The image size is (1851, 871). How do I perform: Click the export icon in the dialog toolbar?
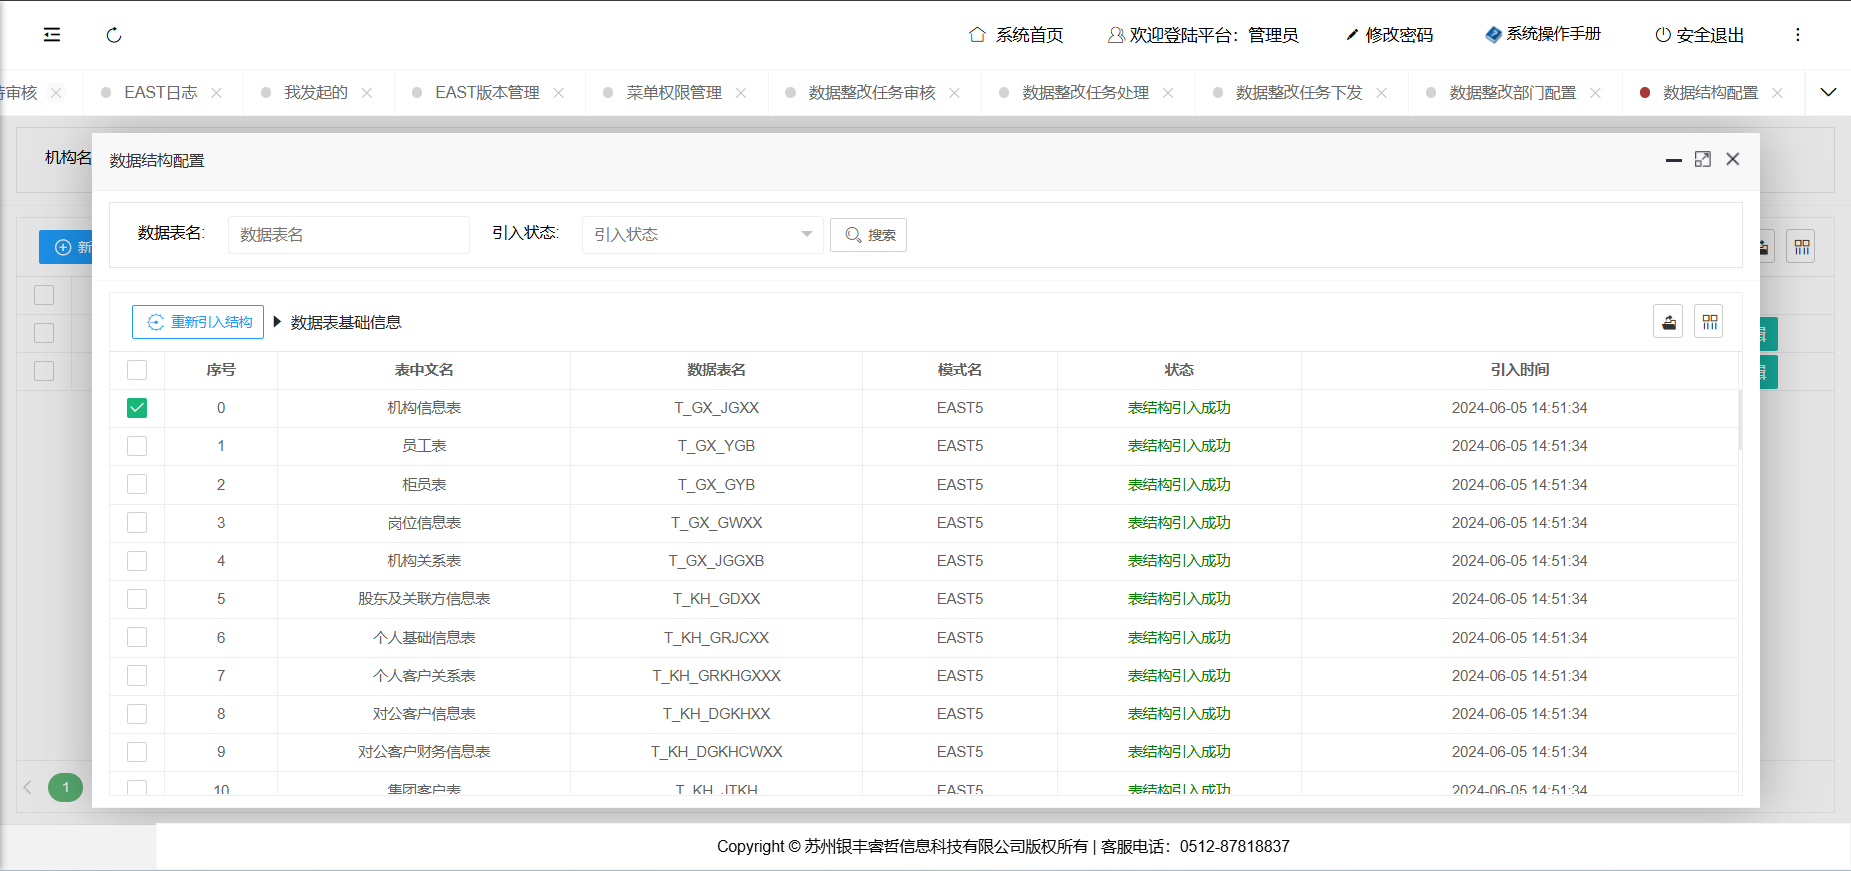(x=1668, y=322)
